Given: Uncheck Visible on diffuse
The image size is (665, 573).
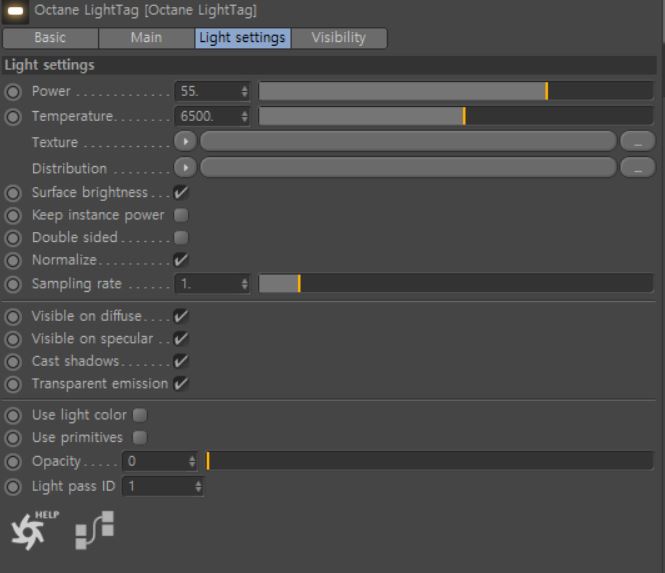Looking at the screenshot, I should click(x=181, y=316).
